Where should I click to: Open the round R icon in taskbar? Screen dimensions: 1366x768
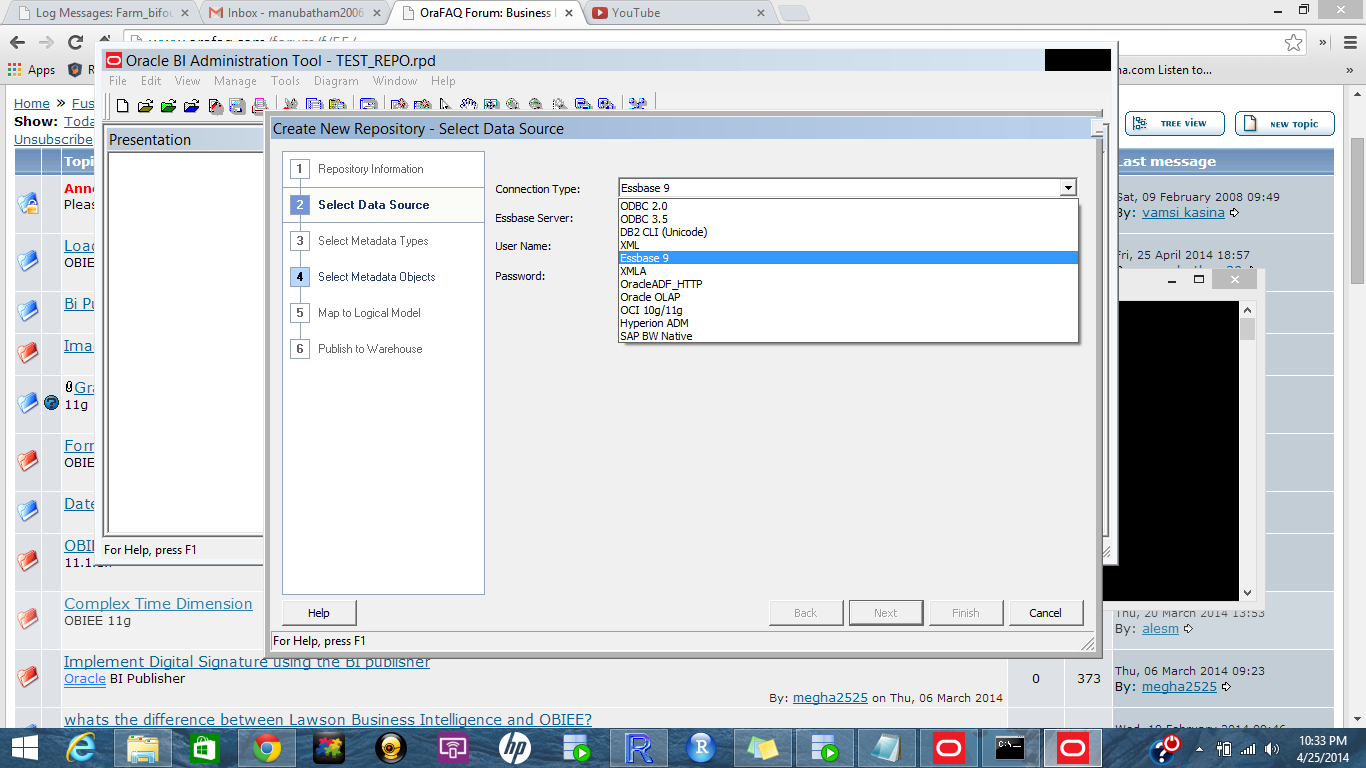701,748
